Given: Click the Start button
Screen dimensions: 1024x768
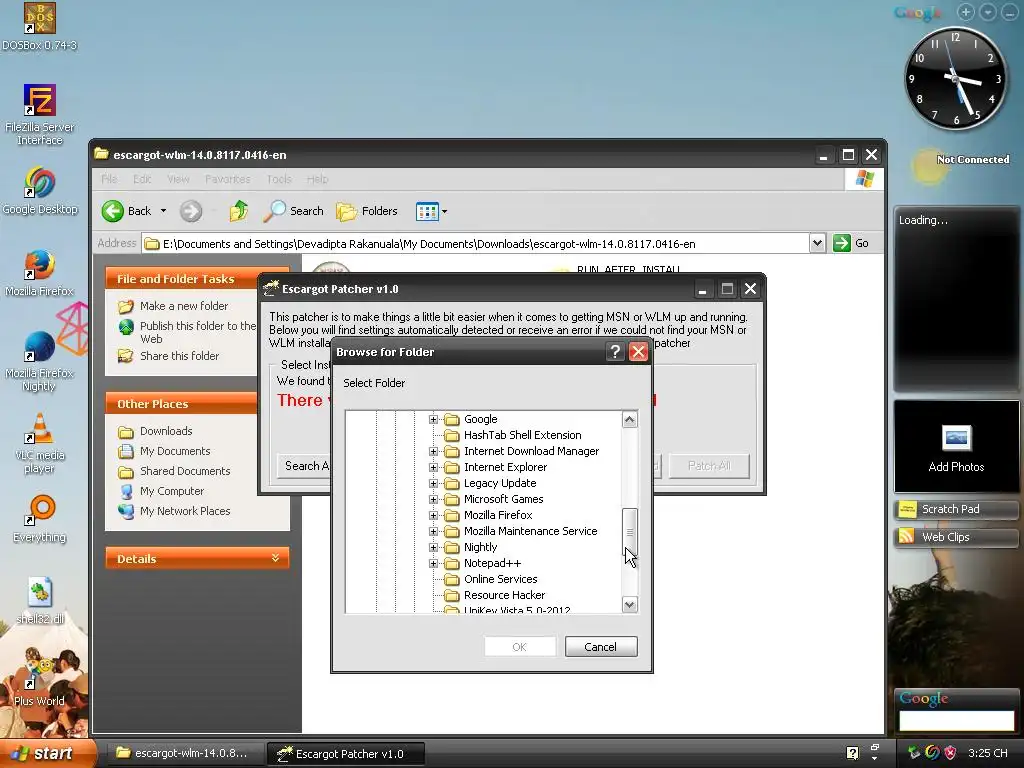Looking at the screenshot, I should tap(48, 753).
